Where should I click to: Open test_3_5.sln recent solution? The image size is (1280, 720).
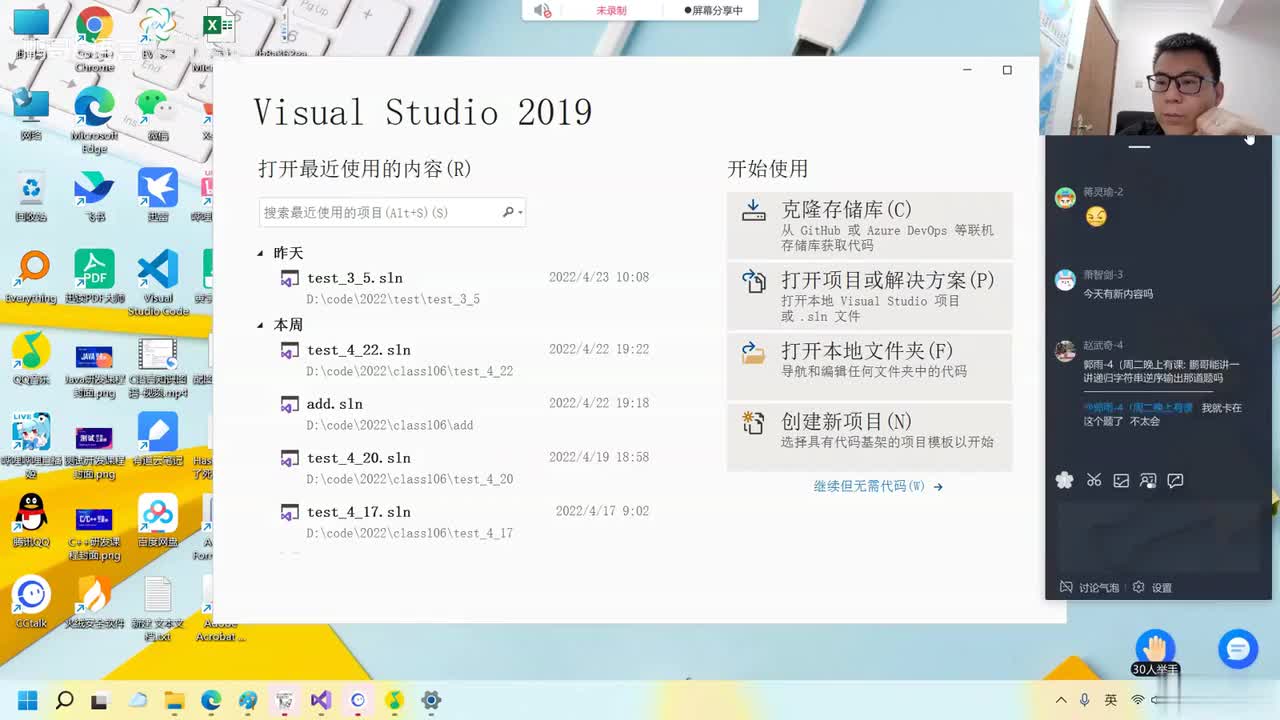(x=465, y=287)
